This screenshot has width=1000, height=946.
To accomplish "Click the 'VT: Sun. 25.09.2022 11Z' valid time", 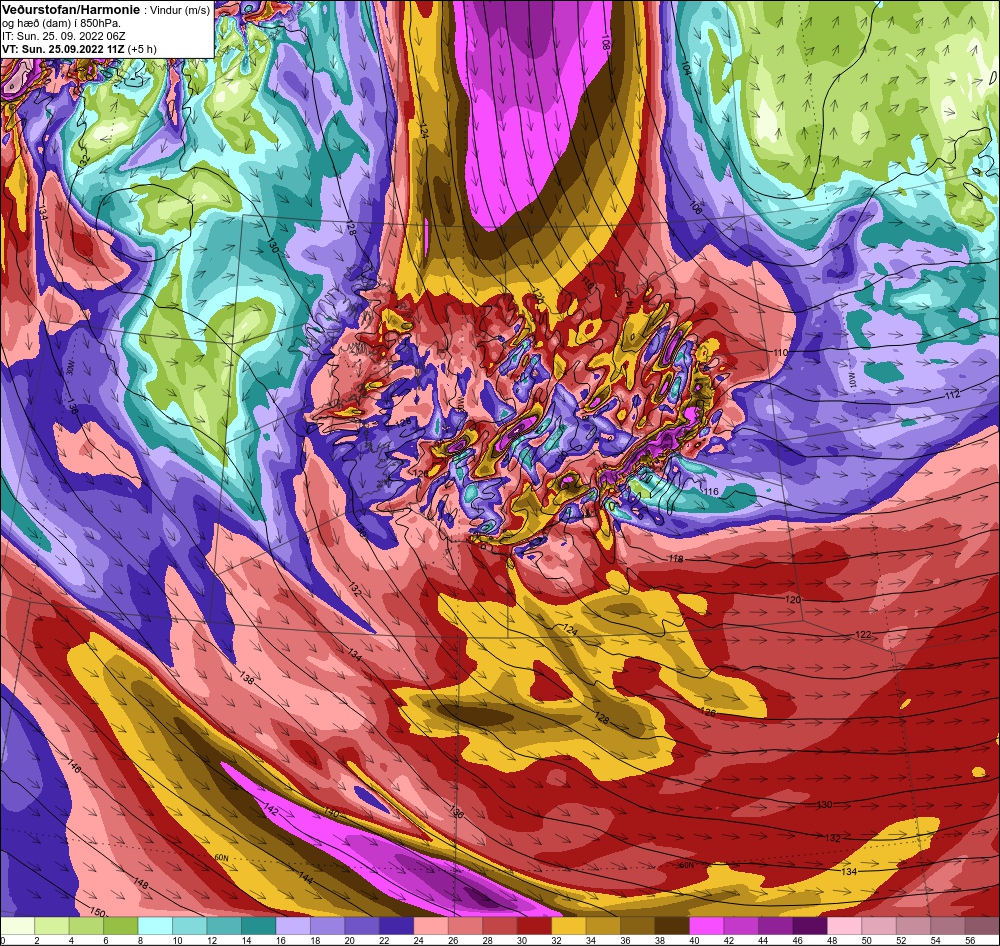I will (63, 48).
